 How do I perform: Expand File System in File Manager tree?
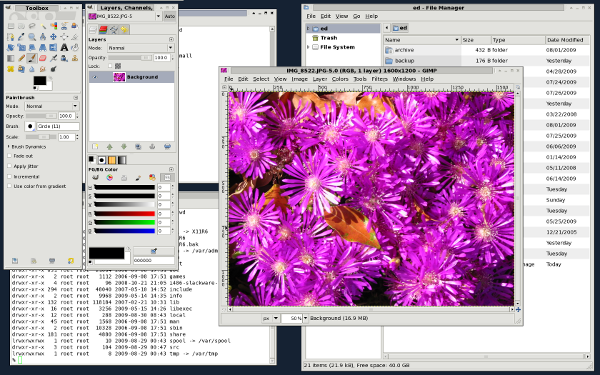pos(308,47)
